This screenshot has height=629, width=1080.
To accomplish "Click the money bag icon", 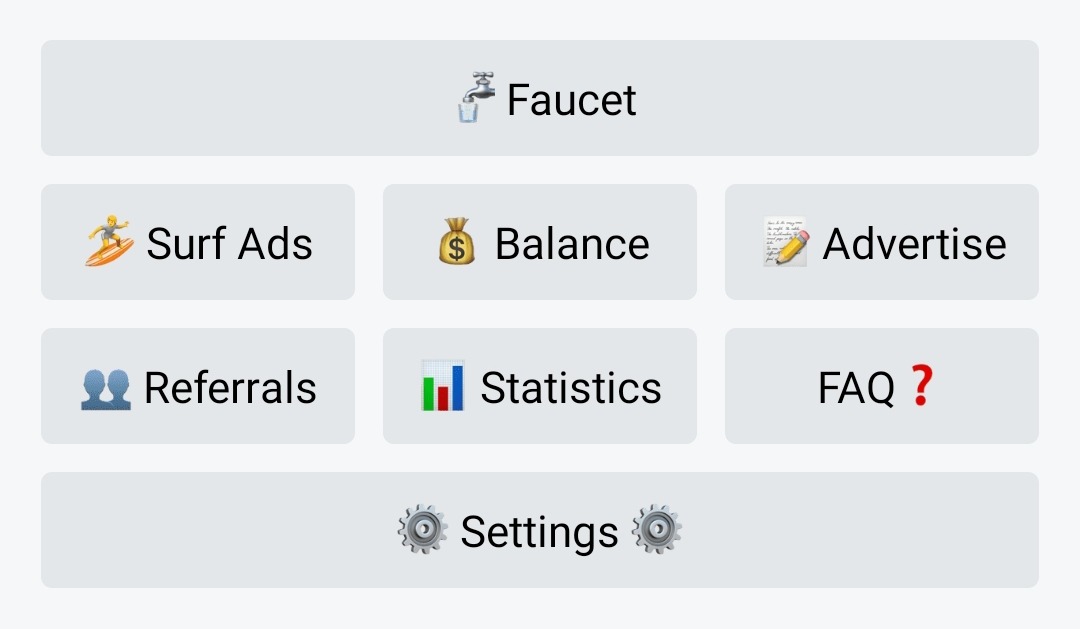I will pos(457,242).
